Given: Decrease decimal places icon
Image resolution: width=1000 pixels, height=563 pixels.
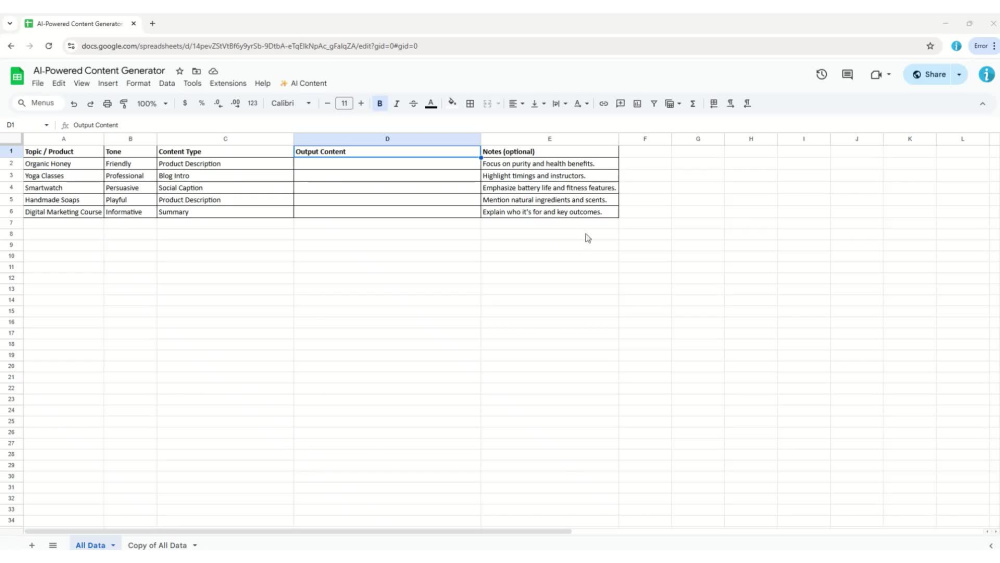Looking at the screenshot, I should coord(218,103).
